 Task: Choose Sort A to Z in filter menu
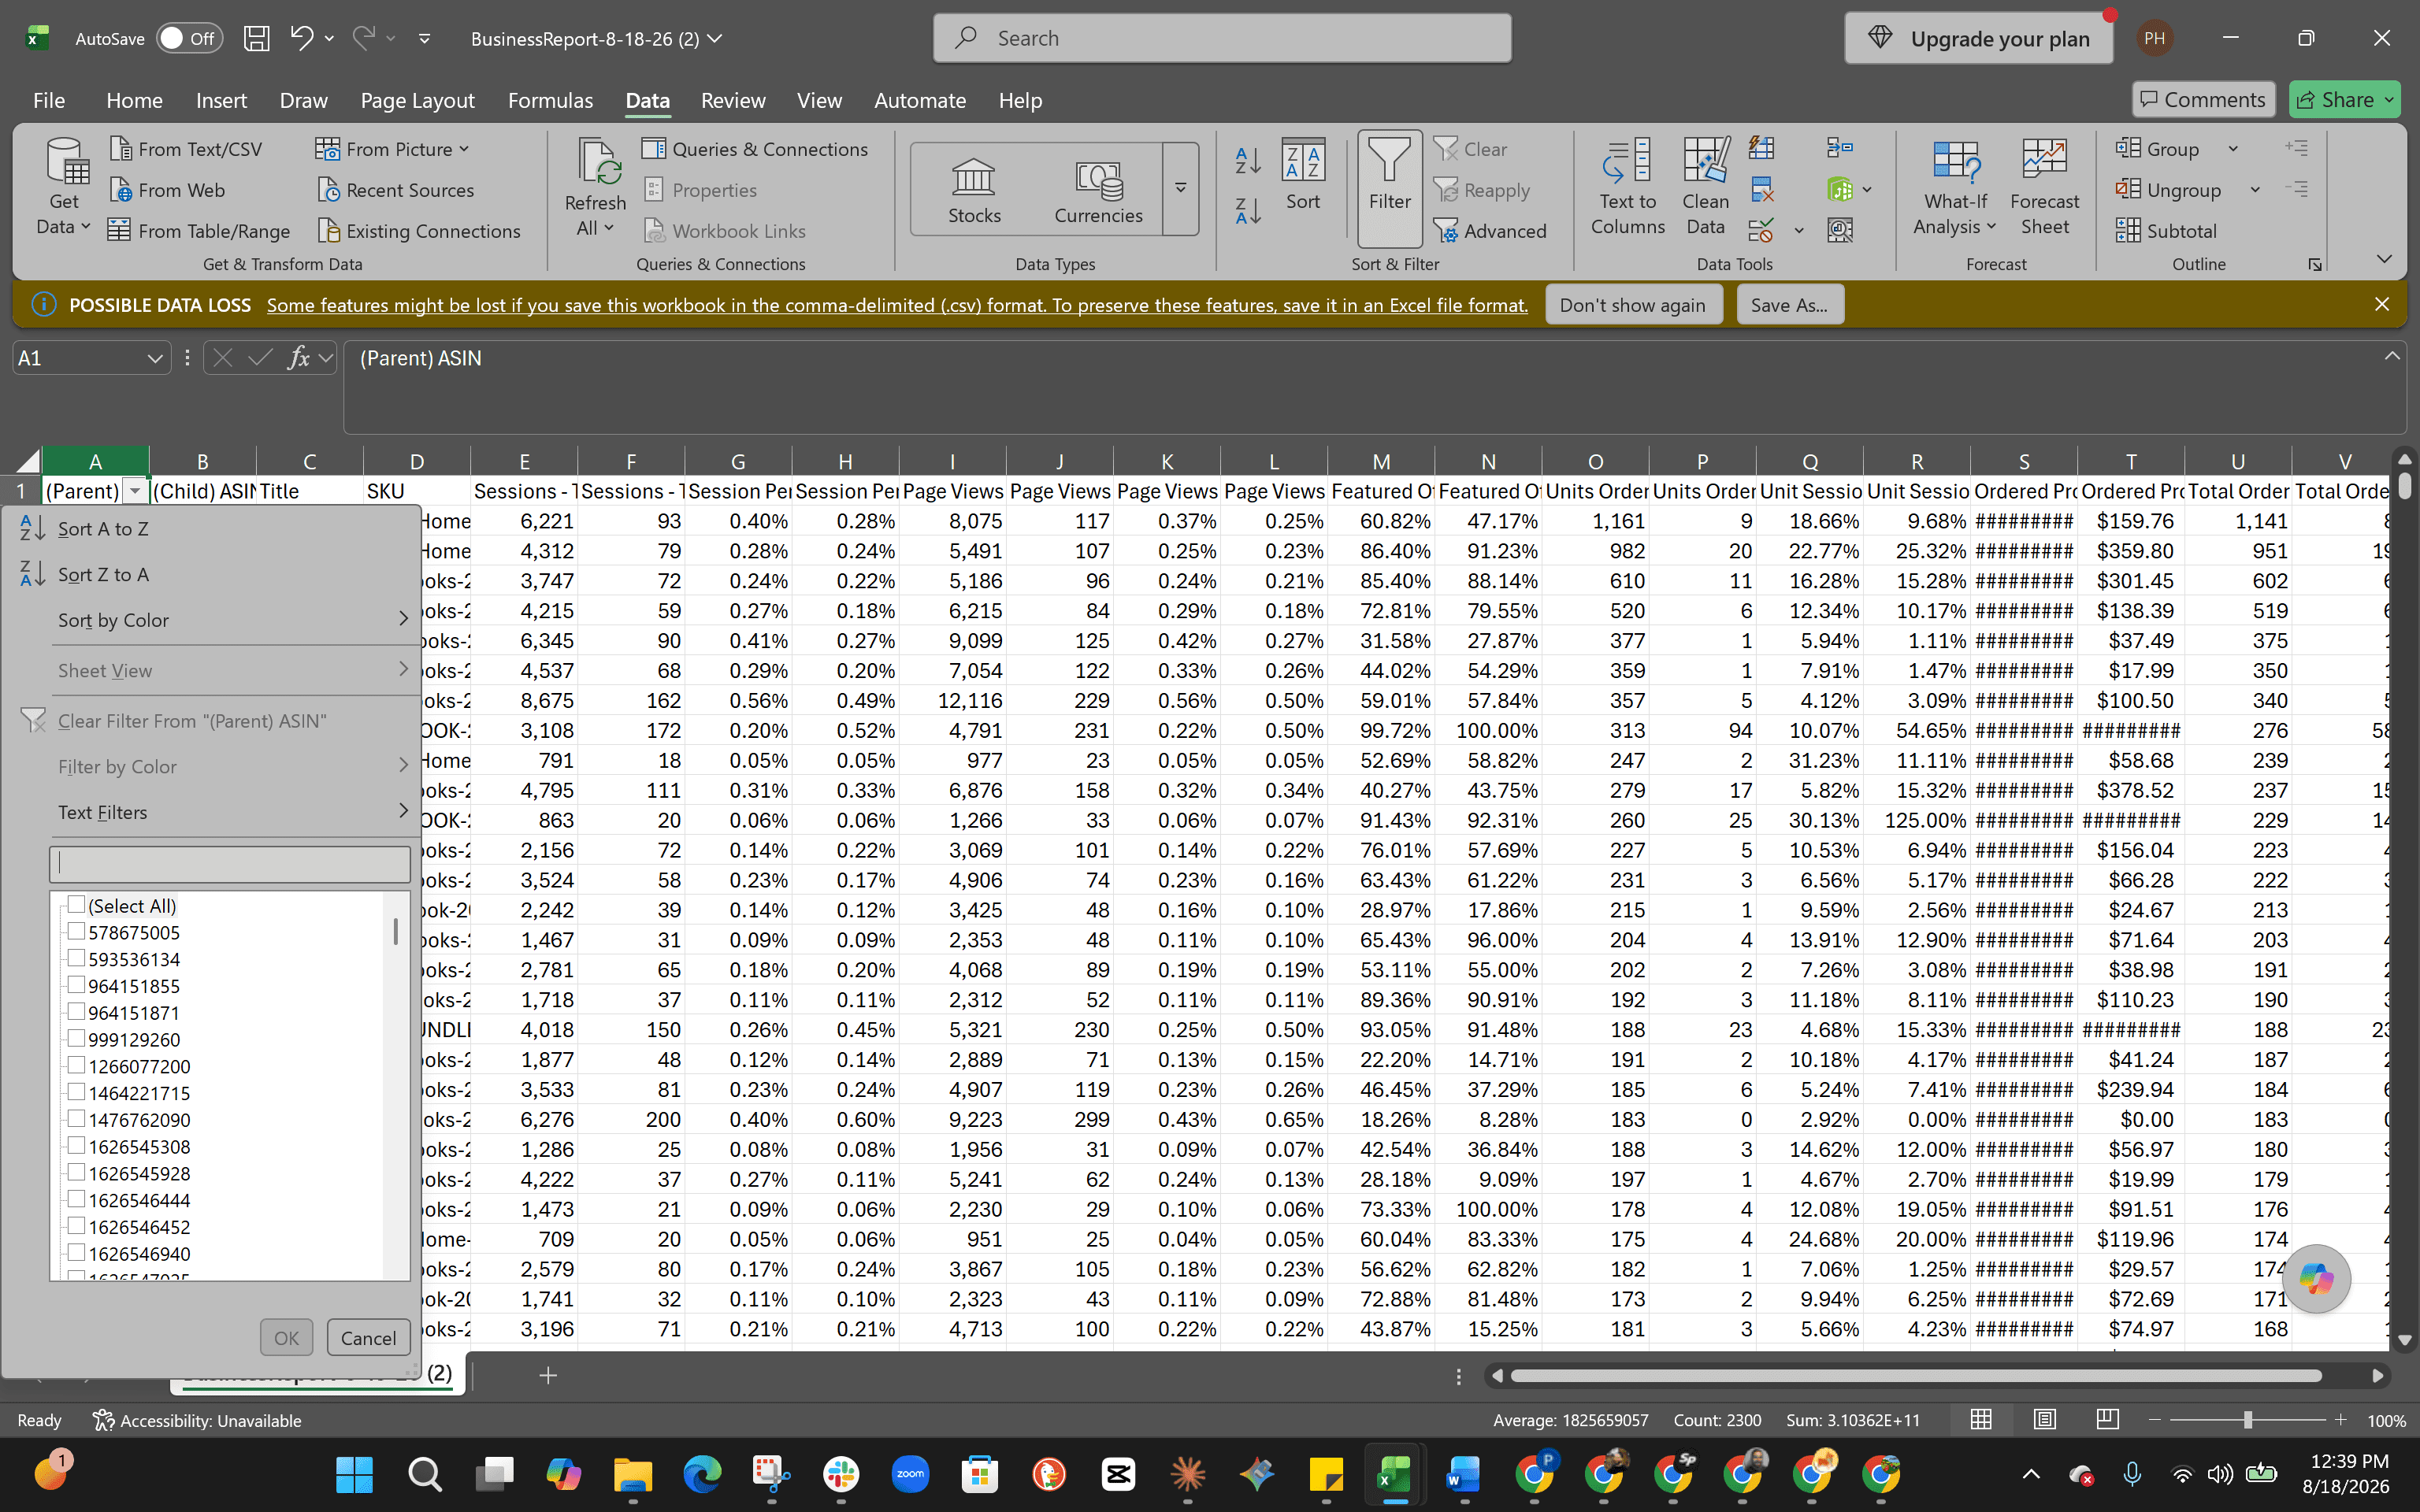tap(211, 529)
